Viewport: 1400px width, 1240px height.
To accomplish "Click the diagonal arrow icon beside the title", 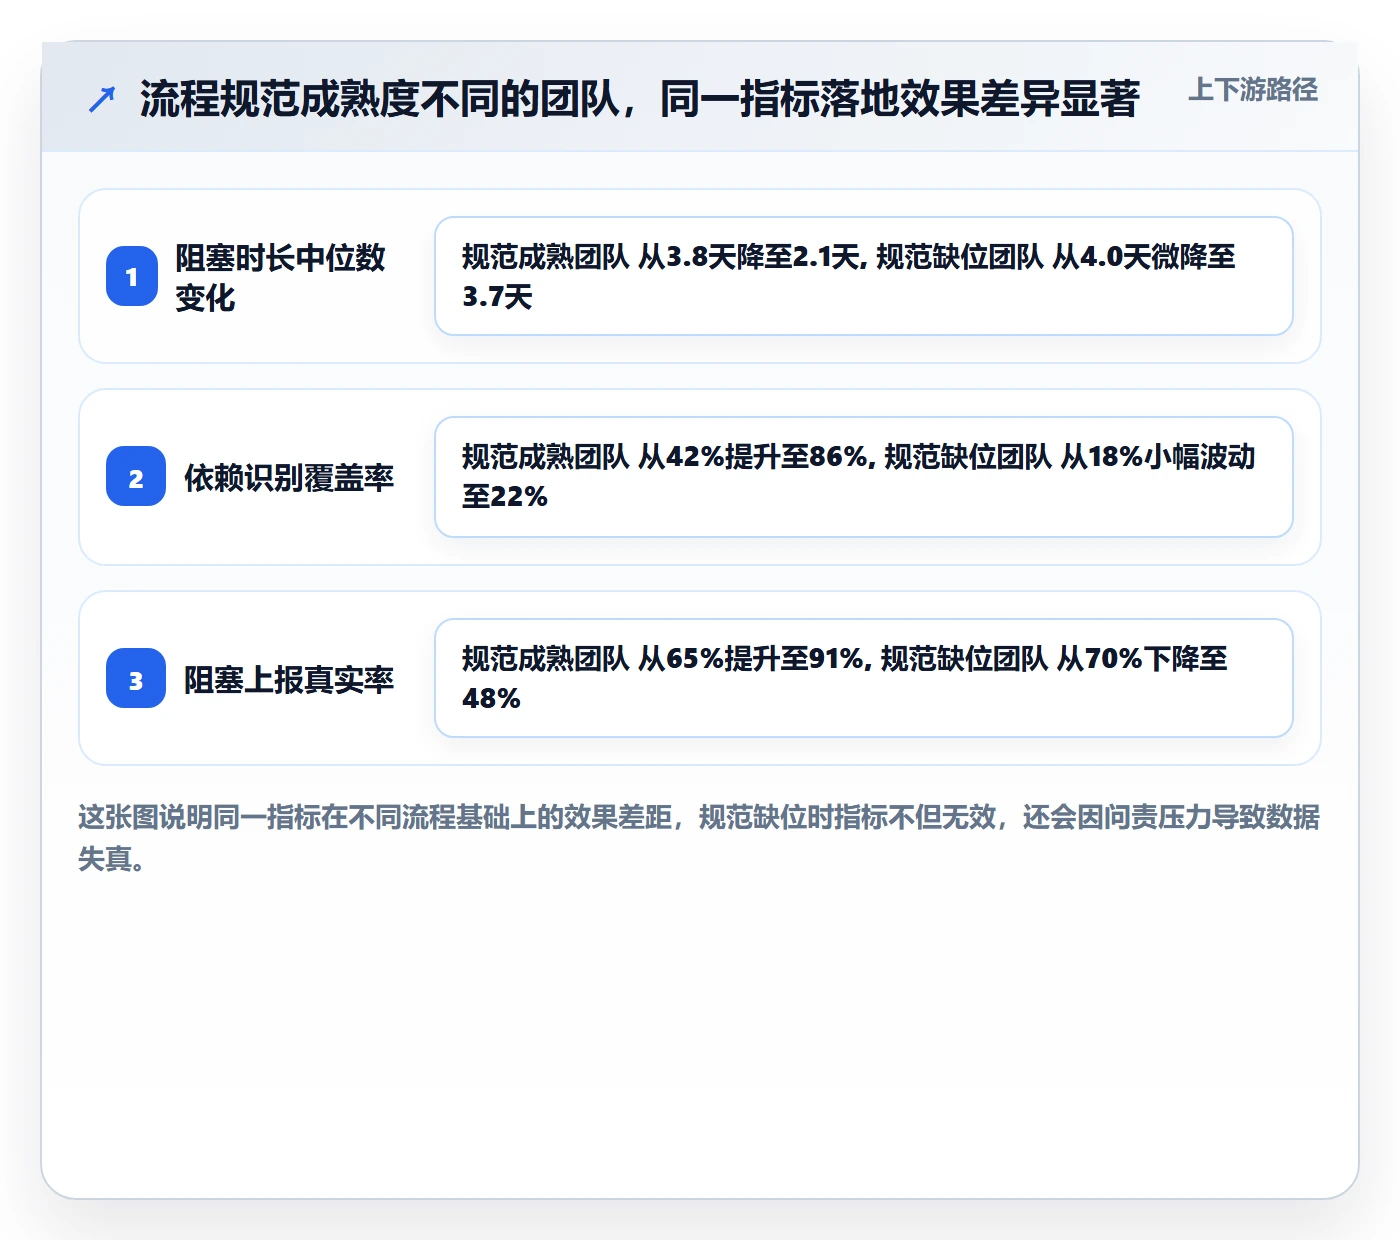I will [x=102, y=99].
